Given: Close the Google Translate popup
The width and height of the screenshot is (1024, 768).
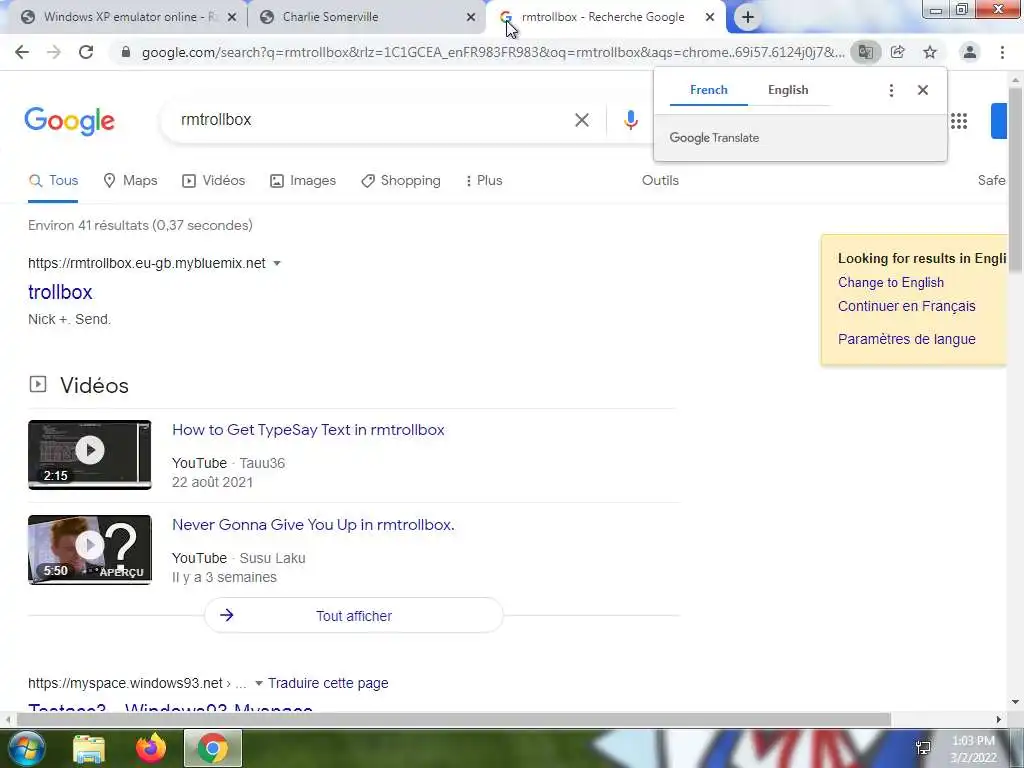Looking at the screenshot, I should coord(923,90).
